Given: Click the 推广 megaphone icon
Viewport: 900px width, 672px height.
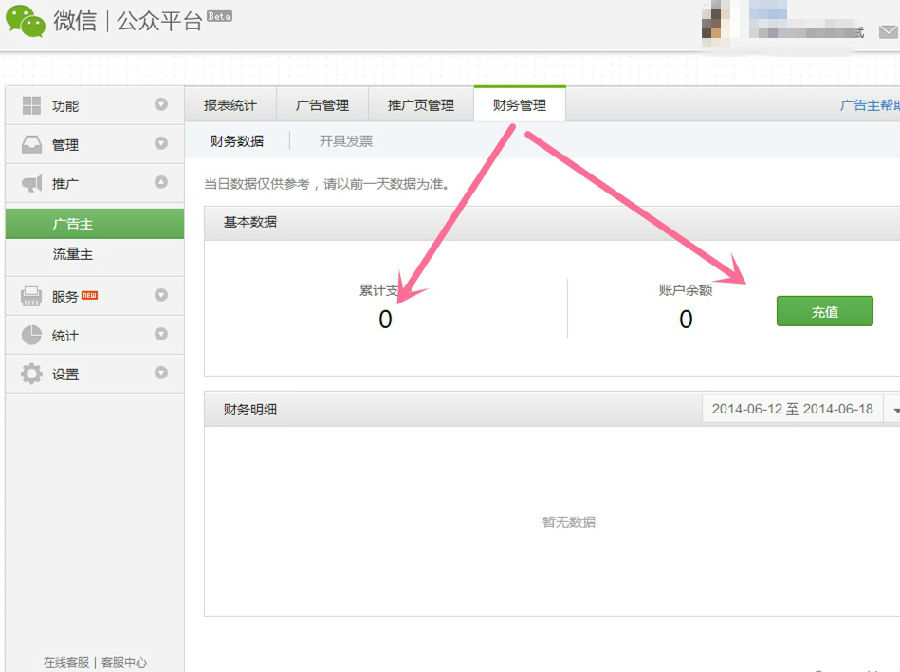Looking at the screenshot, I should tap(32, 184).
